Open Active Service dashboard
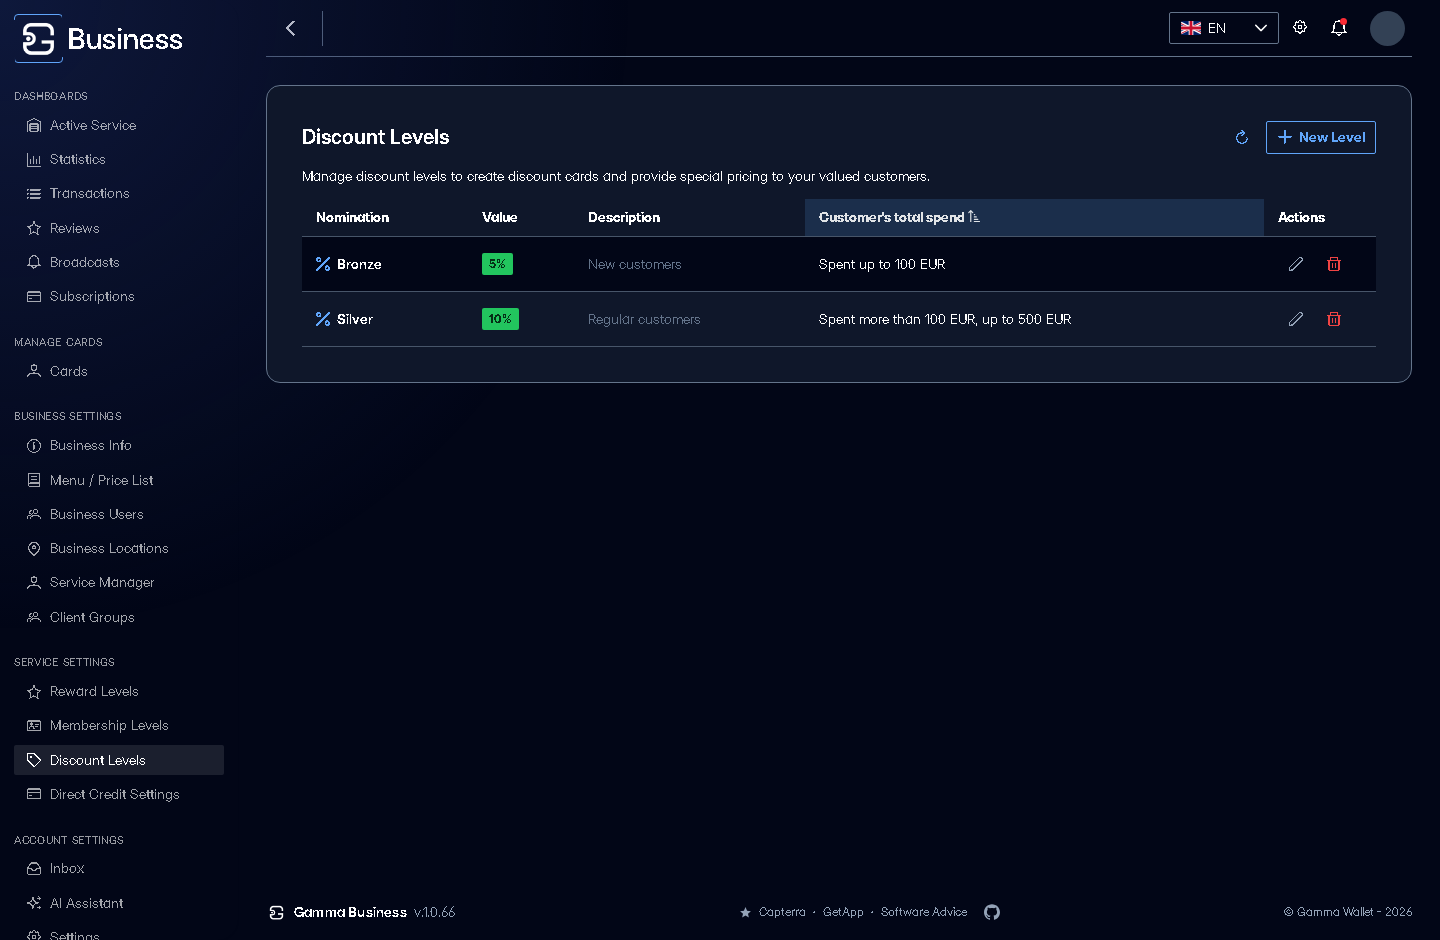The height and width of the screenshot is (940, 1440). [119, 125]
